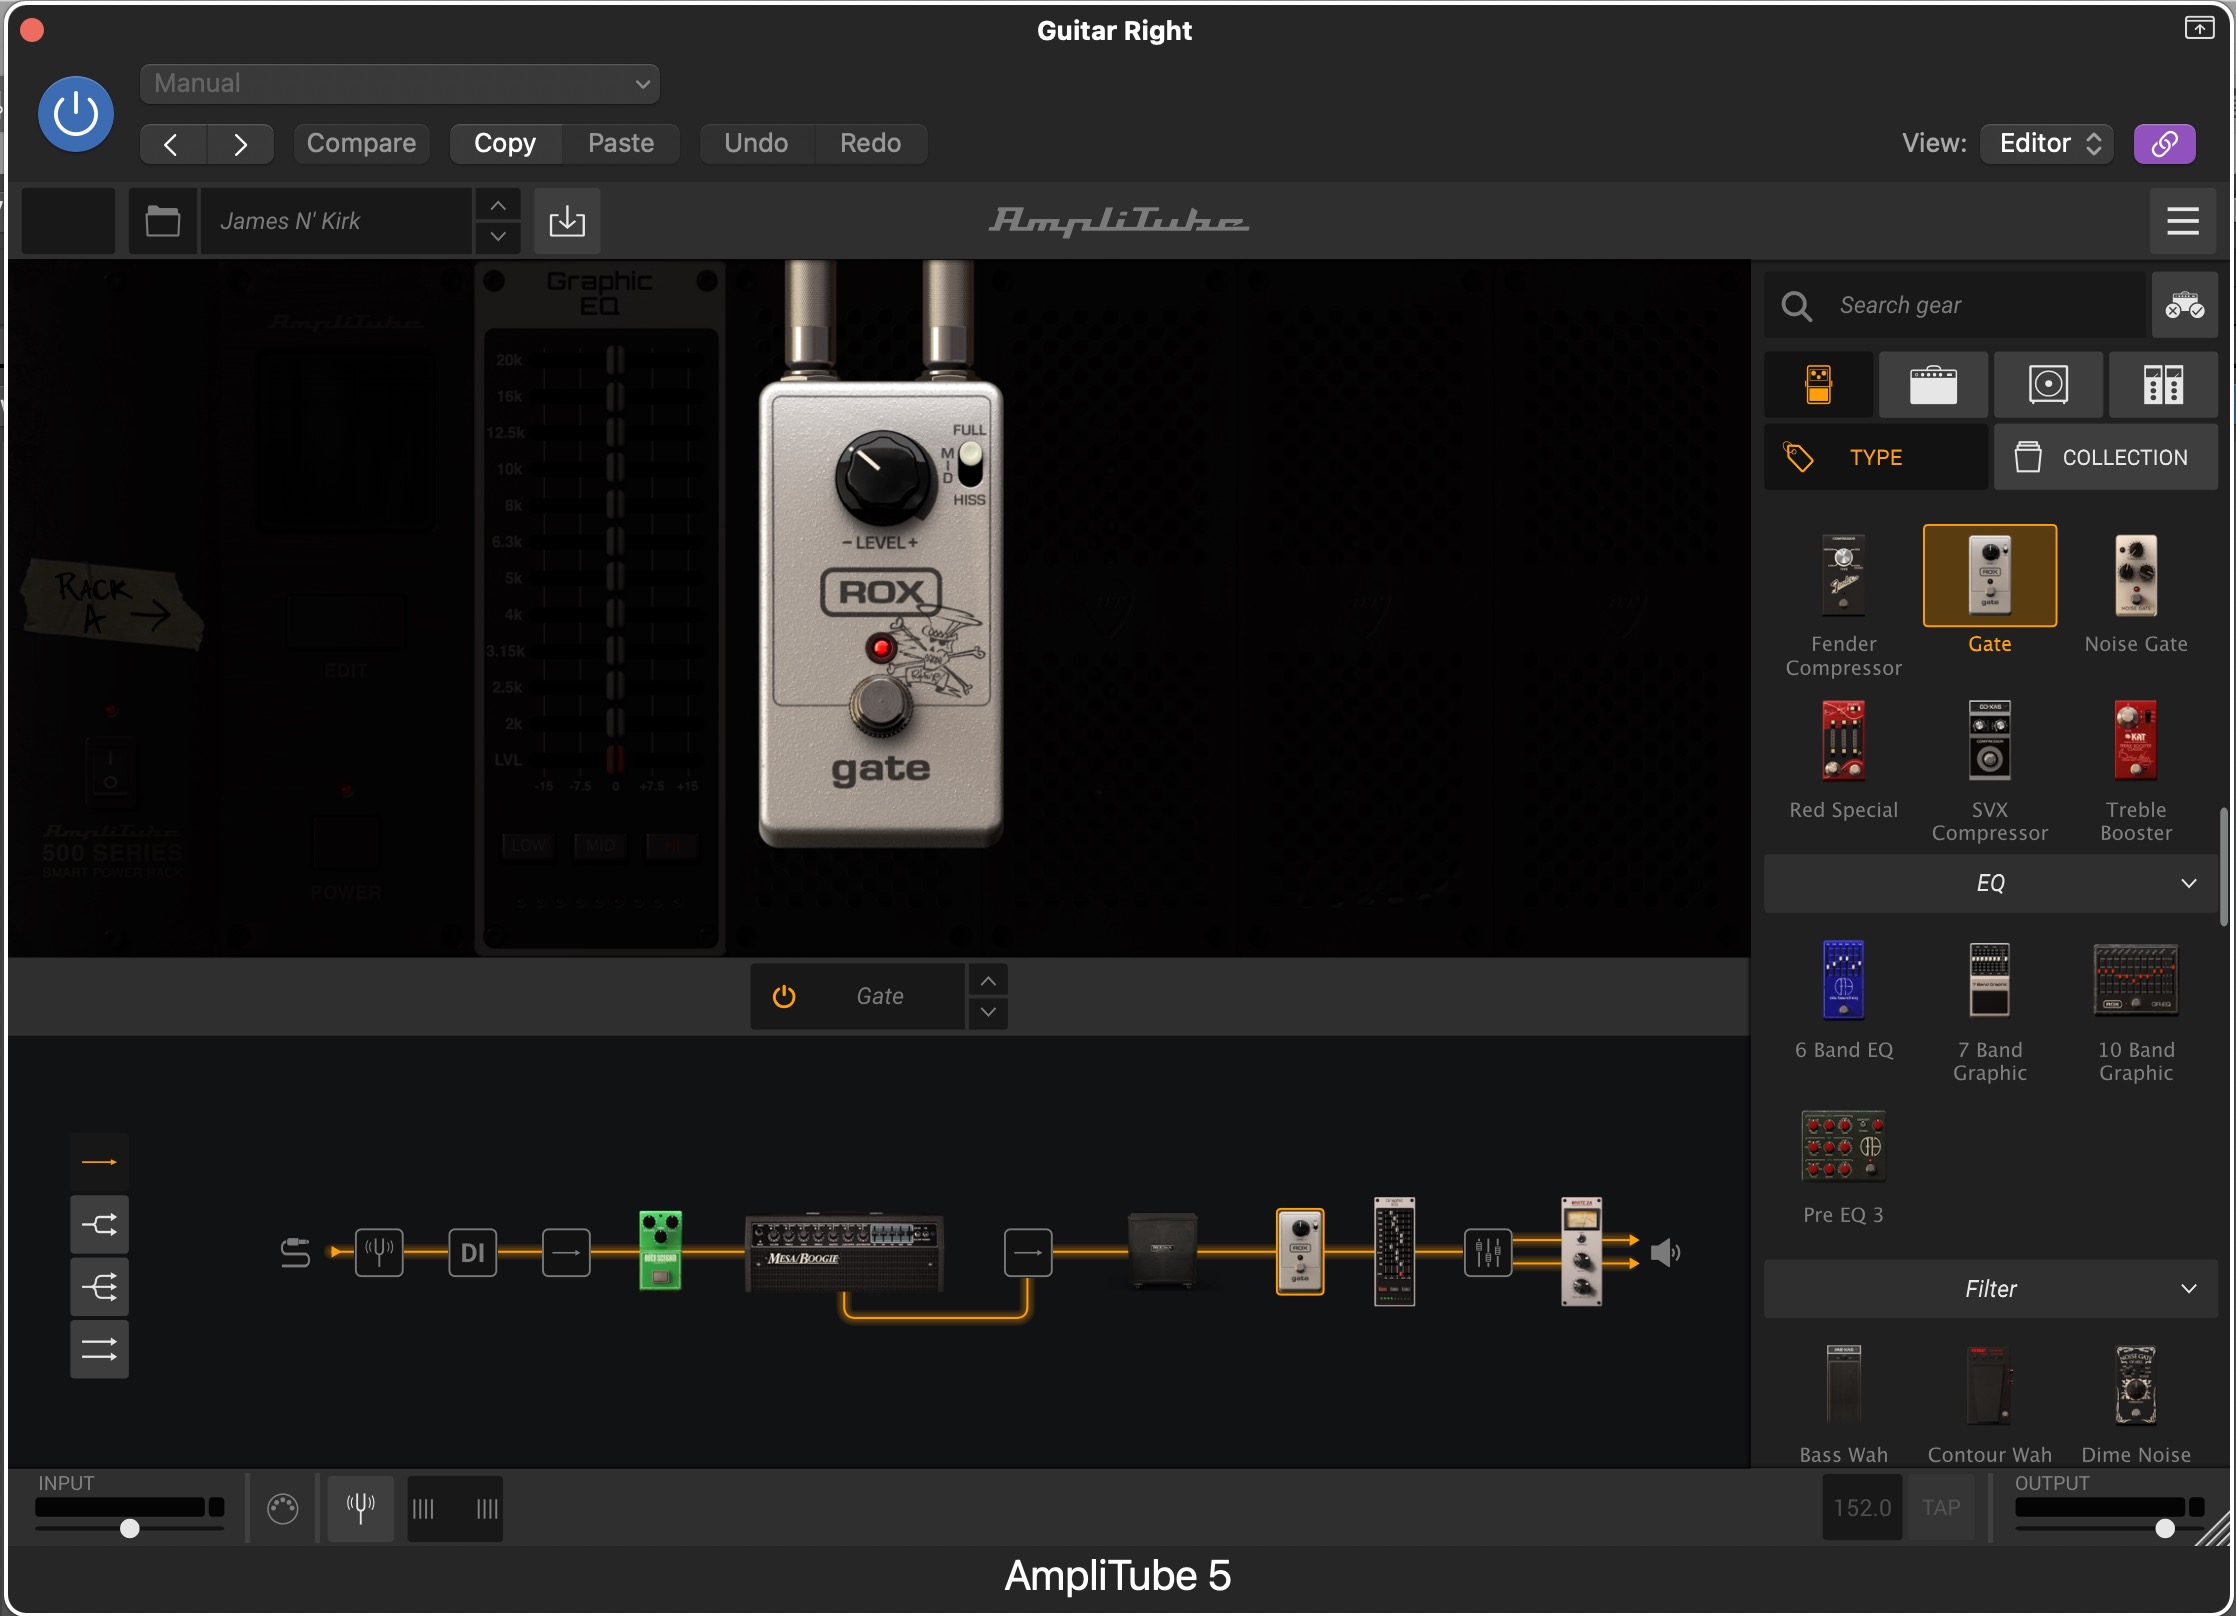The width and height of the screenshot is (2236, 1616).
Task: Open the hamburger main menu
Action: (x=2183, y=221)
